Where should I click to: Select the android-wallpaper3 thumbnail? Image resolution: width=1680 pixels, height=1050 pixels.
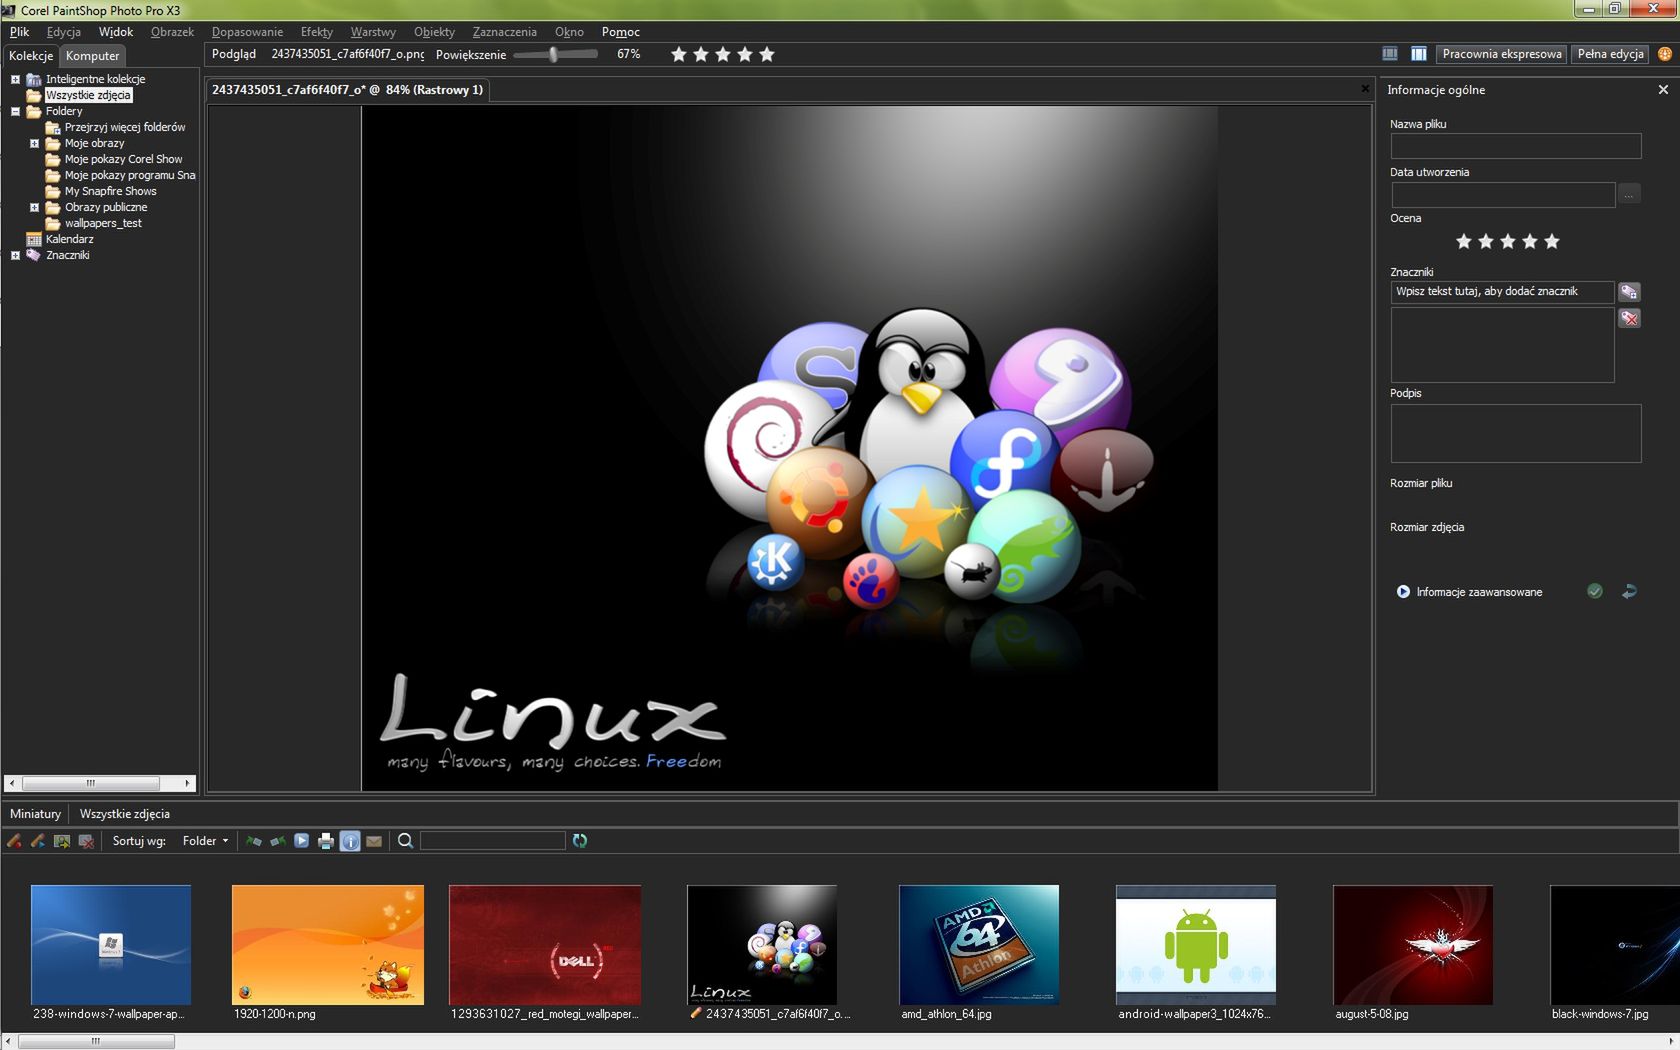1196,945
